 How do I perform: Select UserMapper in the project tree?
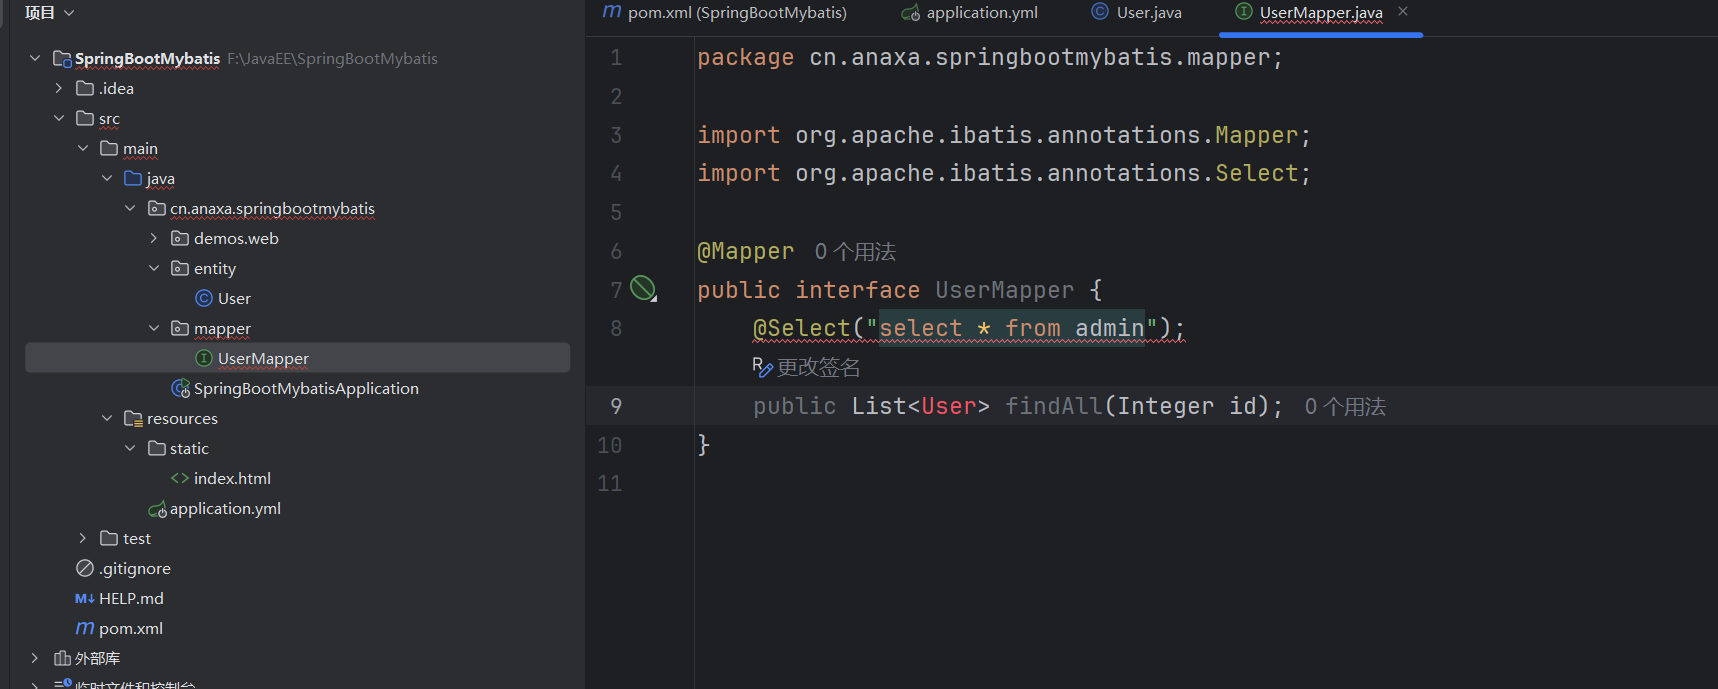pos(263,358)
